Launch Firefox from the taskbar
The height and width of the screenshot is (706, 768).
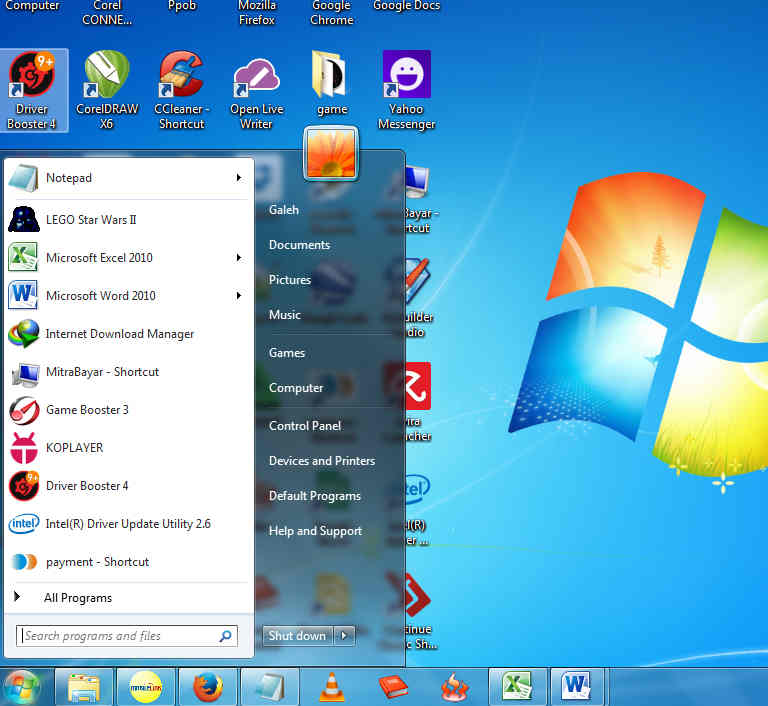coord(208,687)
